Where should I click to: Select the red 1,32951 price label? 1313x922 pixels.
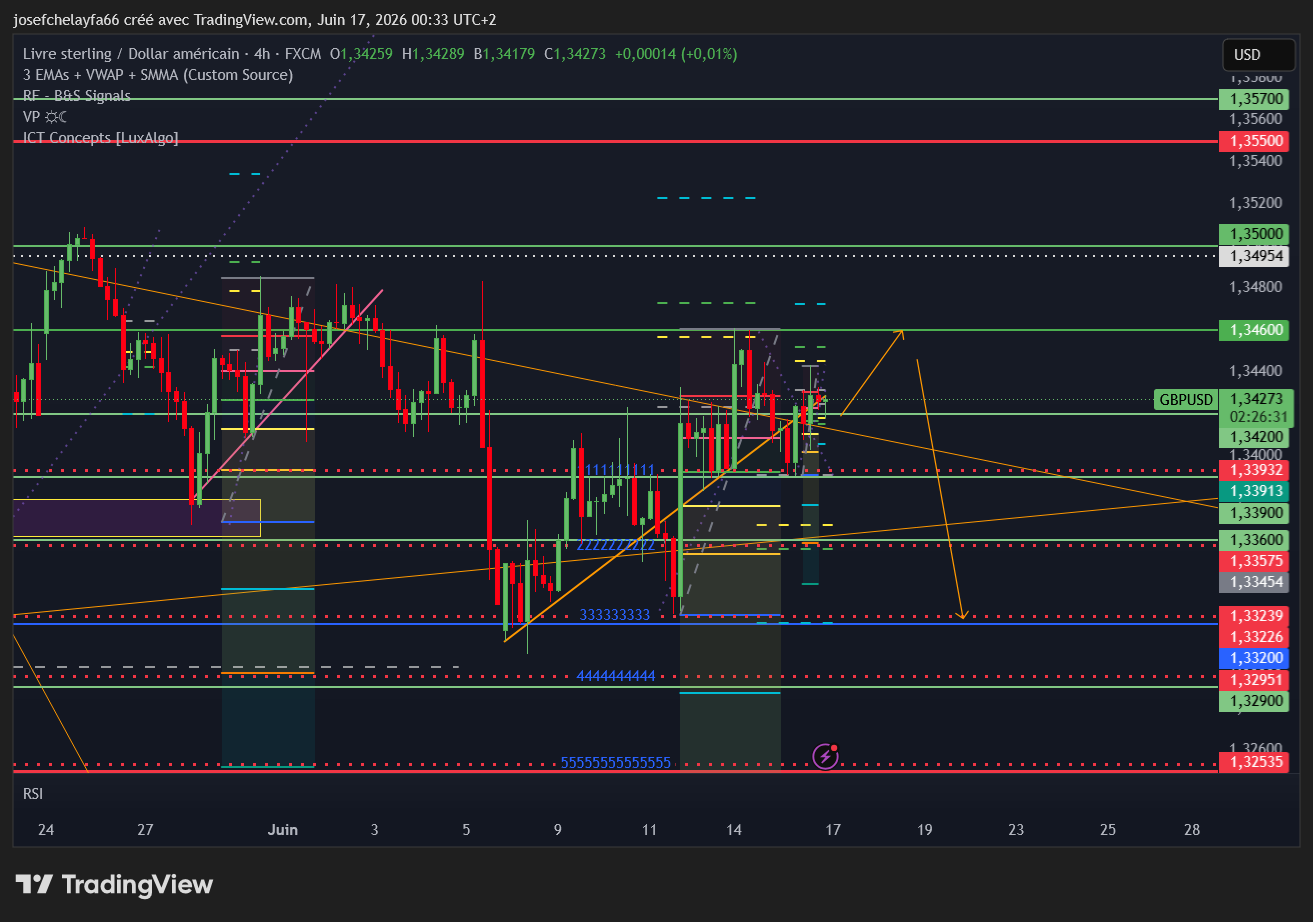coord(1253,680)
